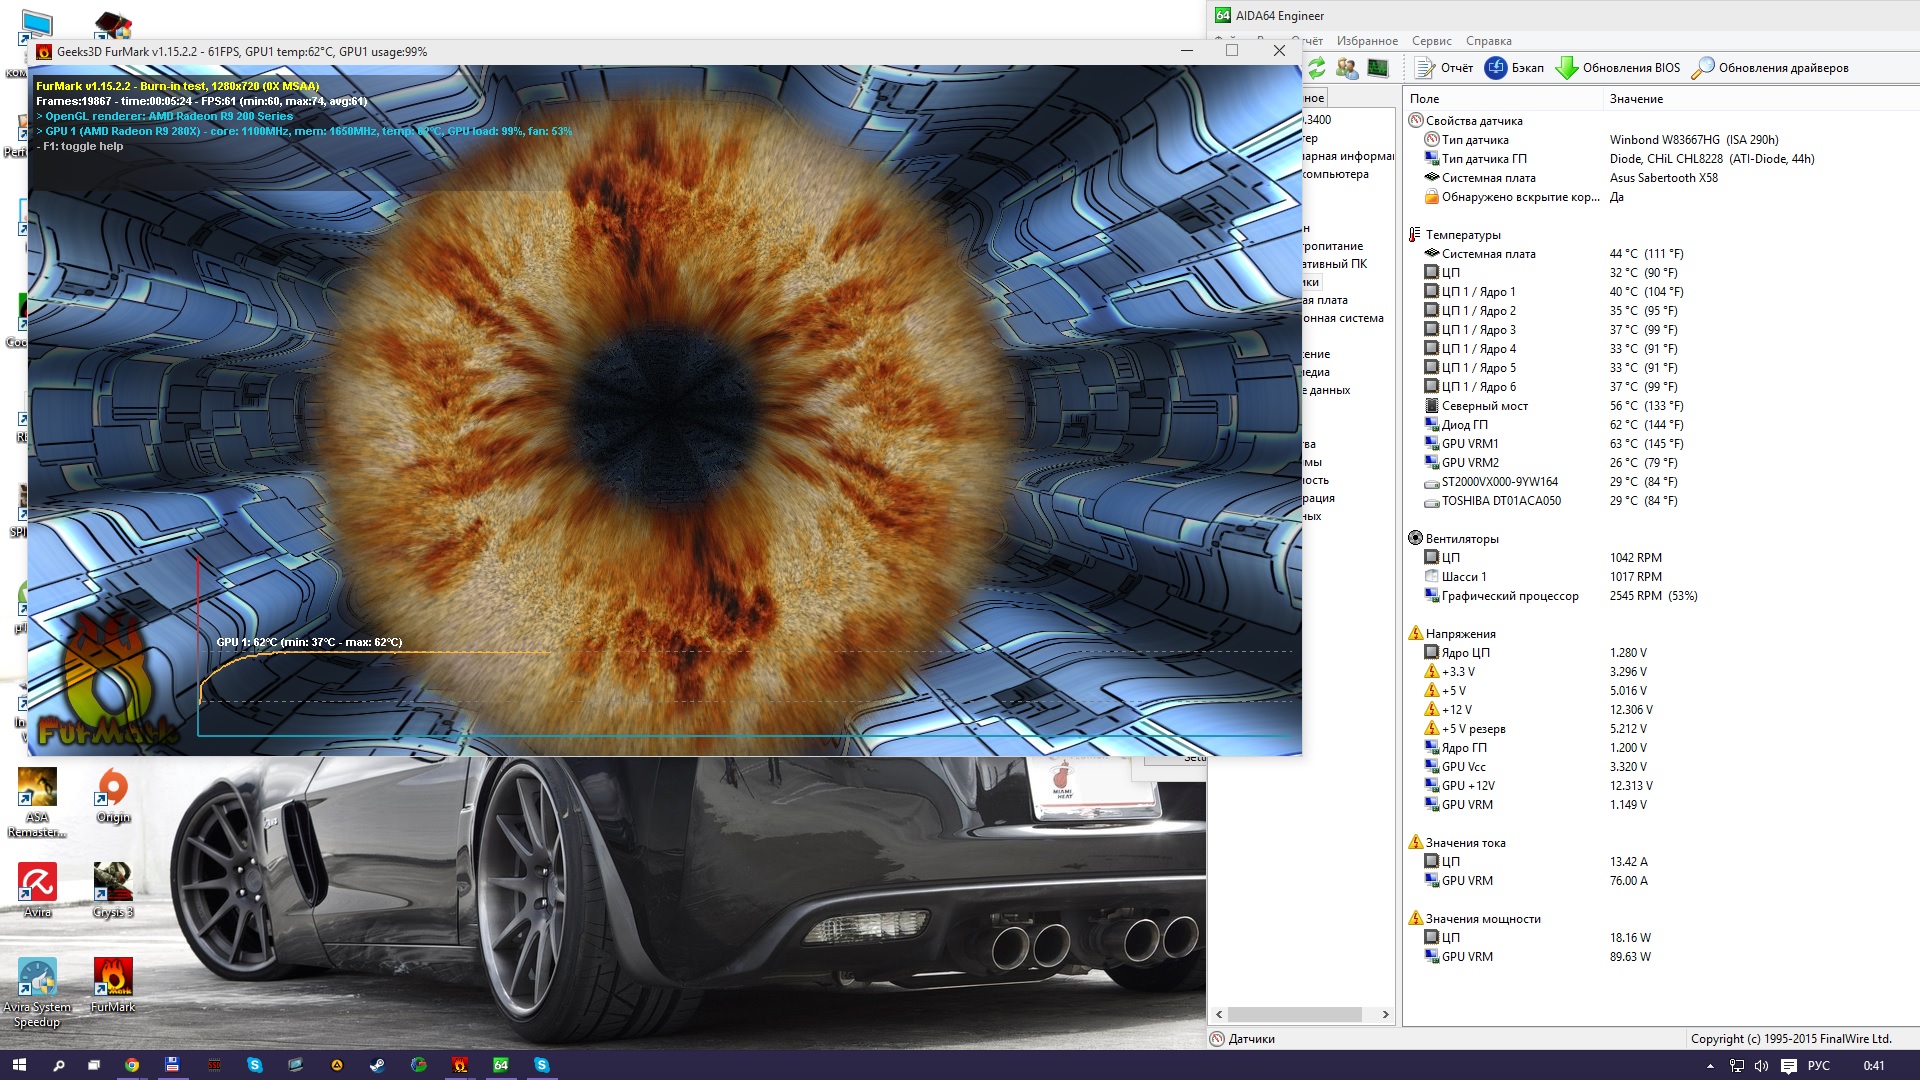Select the Диод ГП temperature row
This screenshot has height=1080, width=1920.
click(1464, 425)
